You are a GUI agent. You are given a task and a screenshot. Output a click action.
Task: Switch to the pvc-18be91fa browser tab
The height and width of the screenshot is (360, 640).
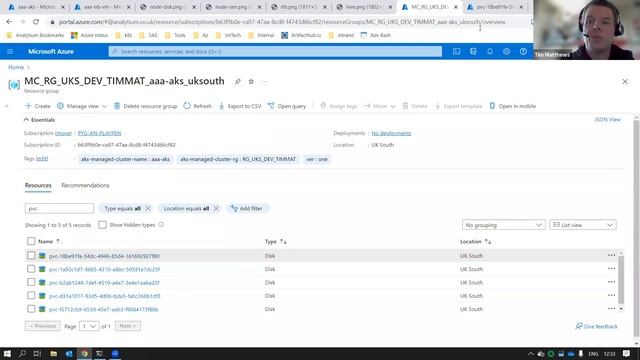coord(496,7)
